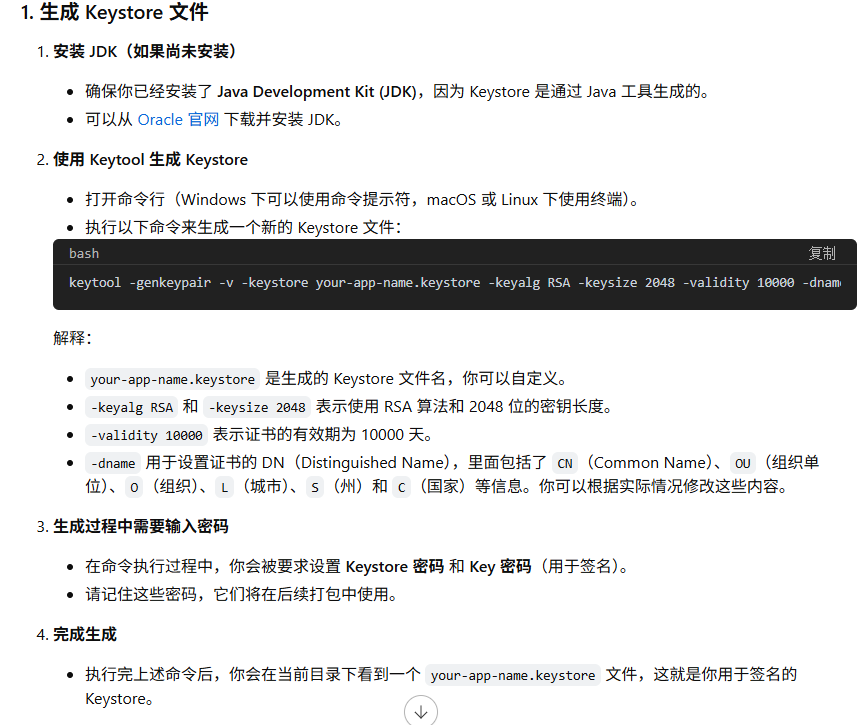
Task: Click the text 表示证书的有效期为 10000 天
Action: [x=322, y=435]
